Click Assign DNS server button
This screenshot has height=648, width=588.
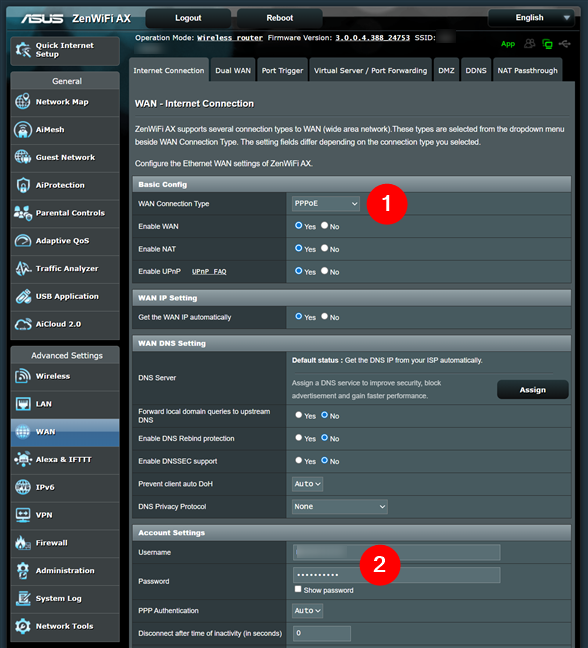tap(533, 390)
